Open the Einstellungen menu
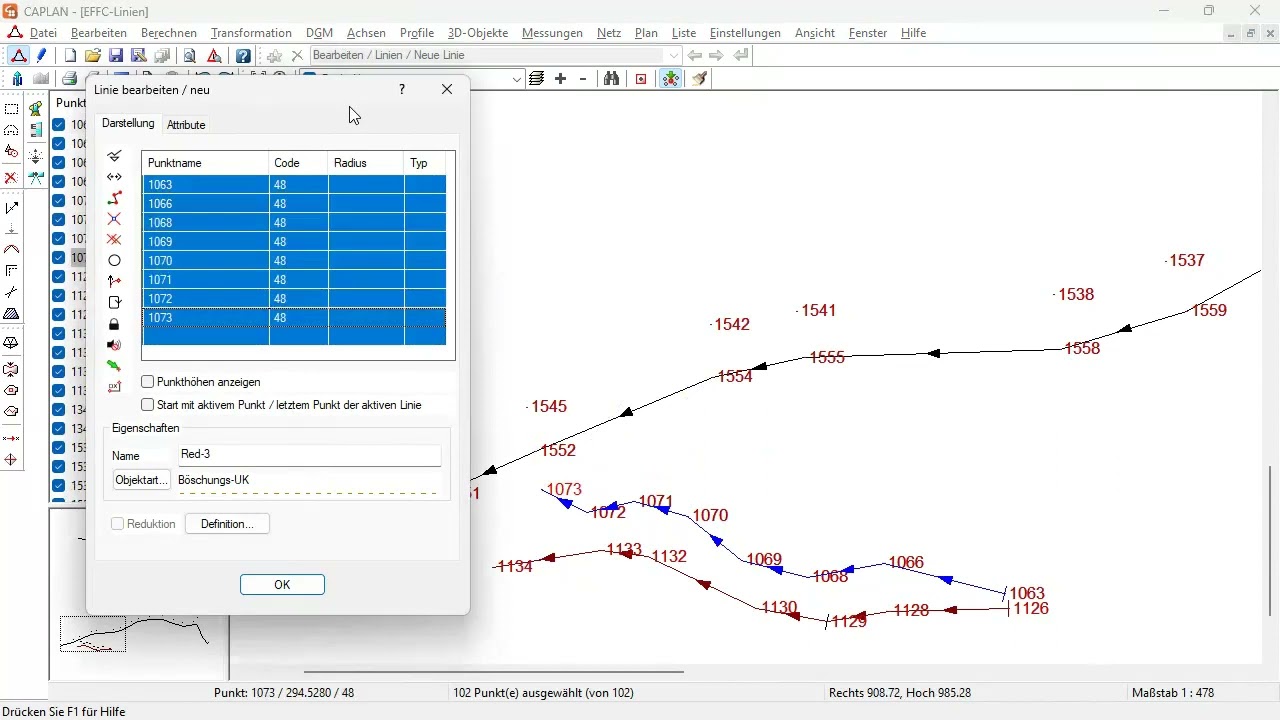1280x720 pixels. tap(745, 33)
